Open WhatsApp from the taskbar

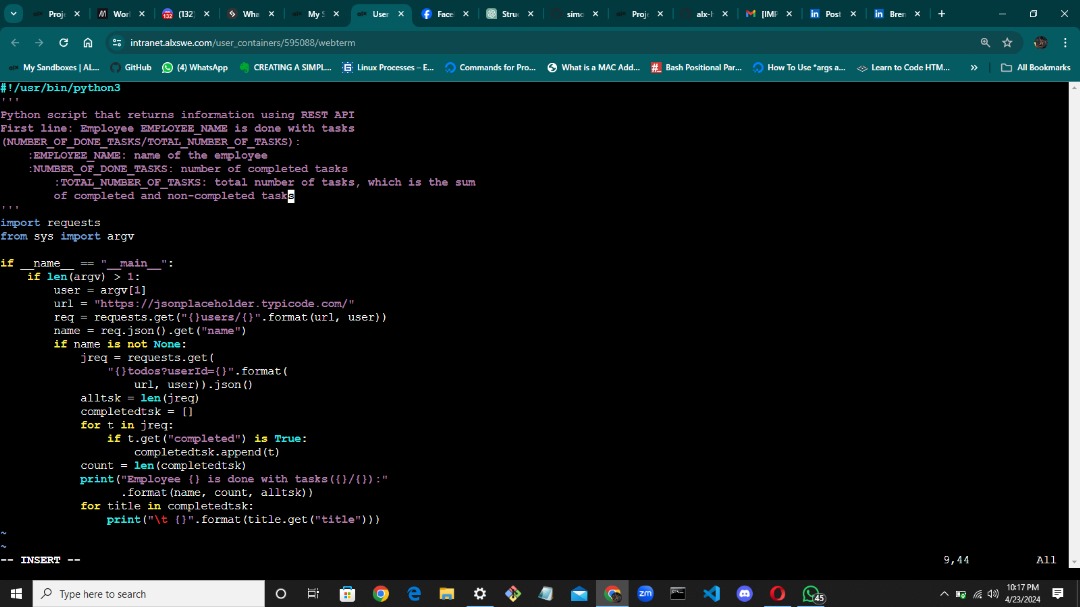pyautogui.click(x=811, y=593)
